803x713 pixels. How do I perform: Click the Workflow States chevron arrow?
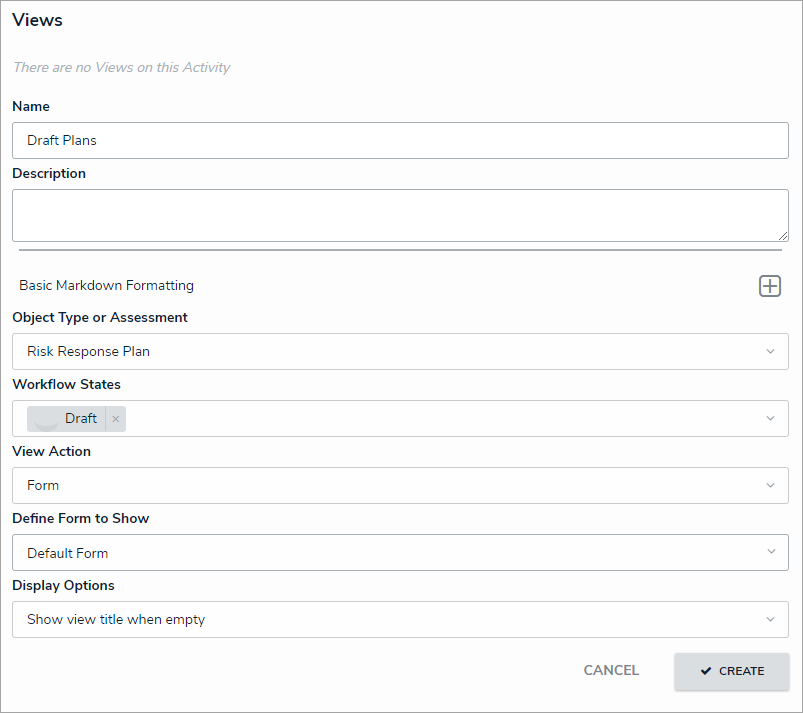770,419
